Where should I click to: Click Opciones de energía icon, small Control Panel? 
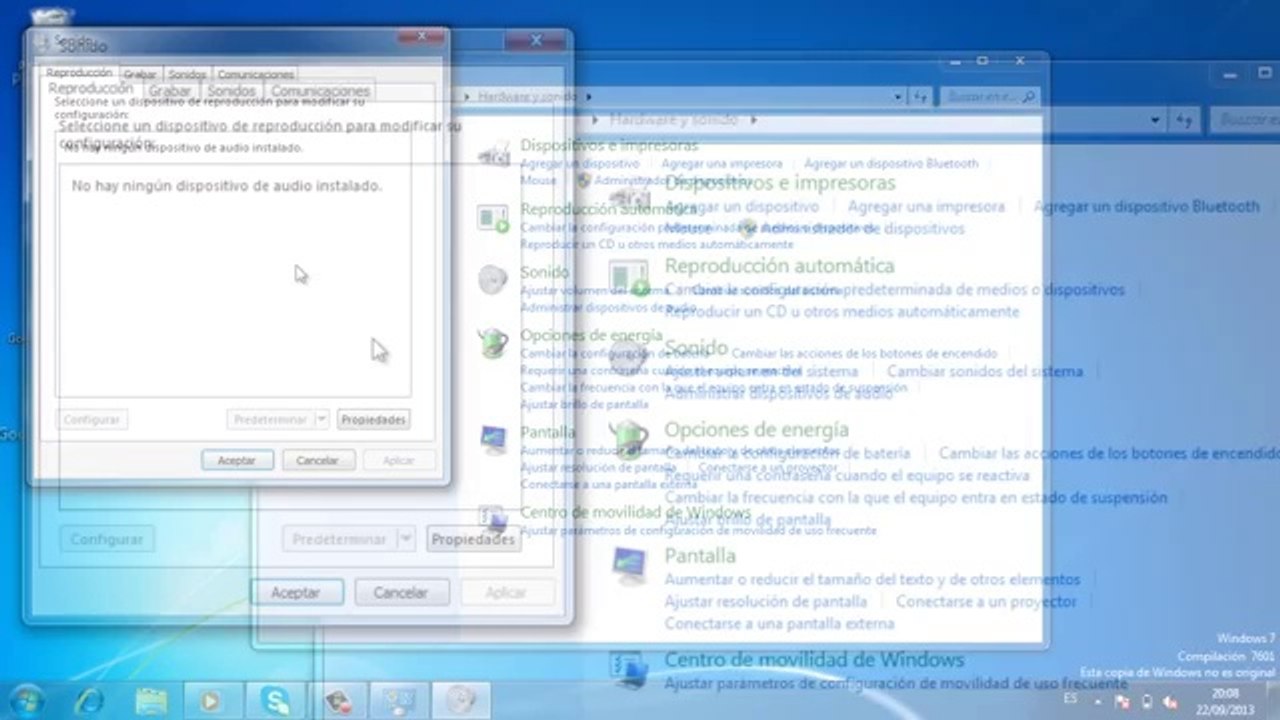click(x=492, y=343)
